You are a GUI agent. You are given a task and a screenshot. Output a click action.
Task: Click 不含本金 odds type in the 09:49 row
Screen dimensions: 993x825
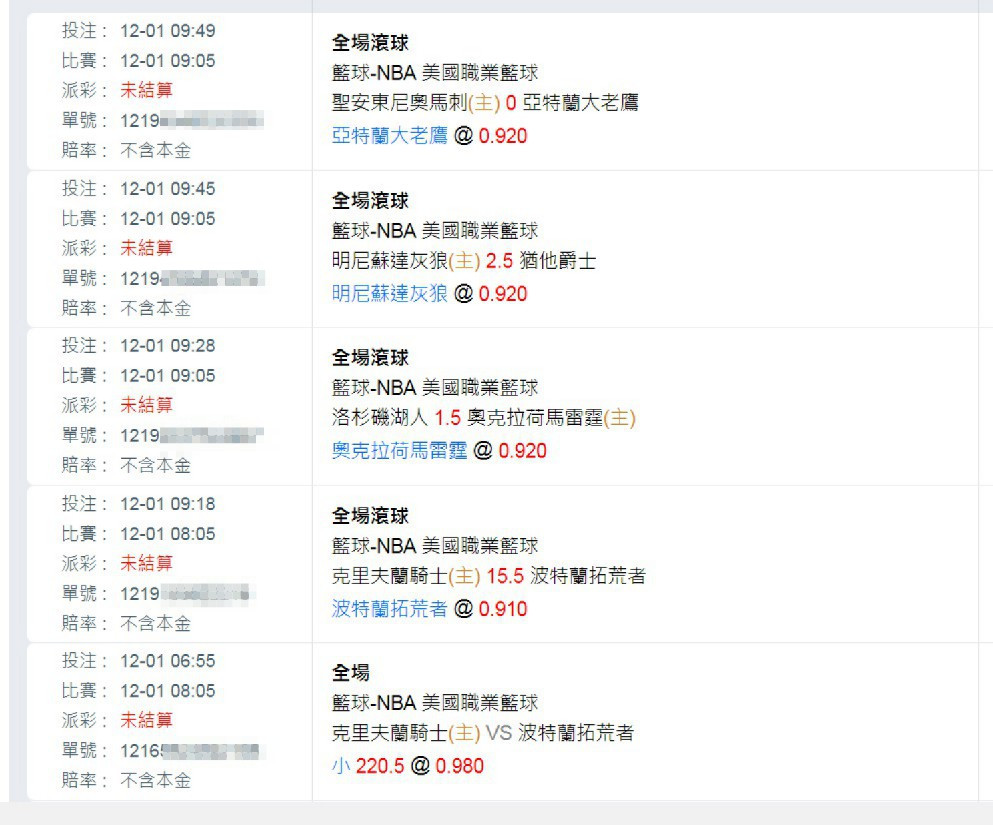click(x=156, y=151)
